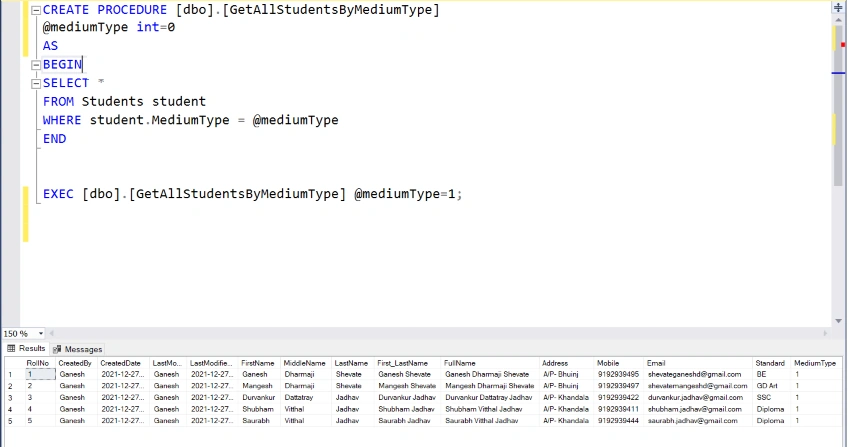Click the FirstName cell Durvankur
The width and height of the screenshot is (850, 447).
point(259,398)
